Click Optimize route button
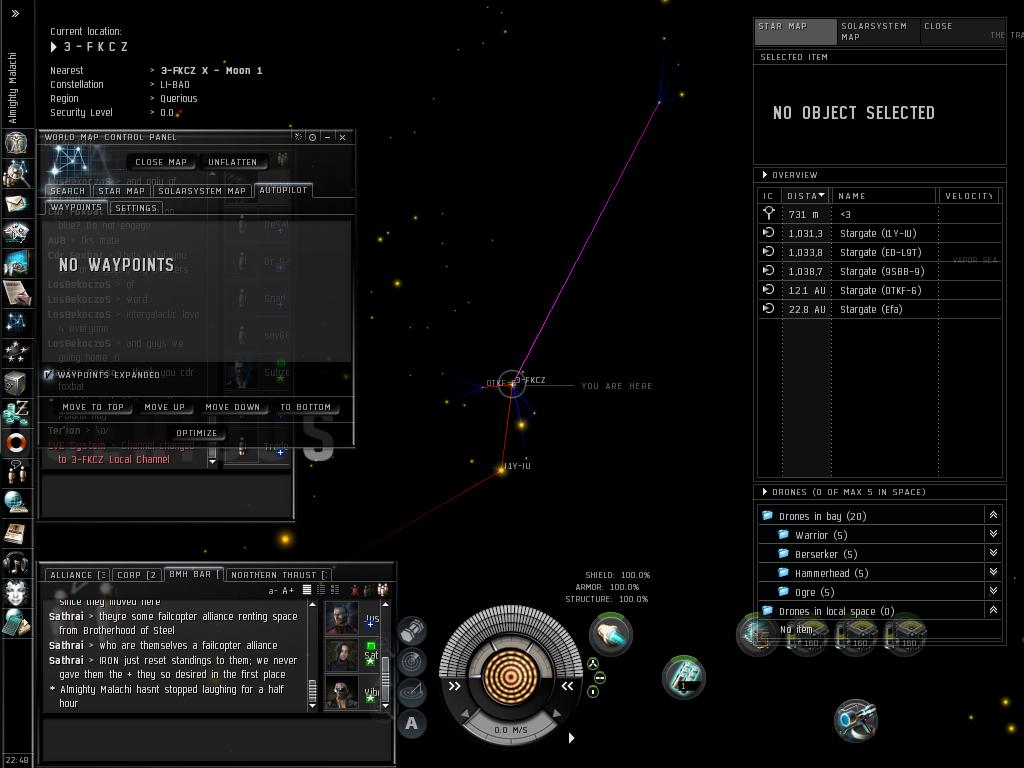Viewport: 1024px width, 768px height. coord(197,433)
